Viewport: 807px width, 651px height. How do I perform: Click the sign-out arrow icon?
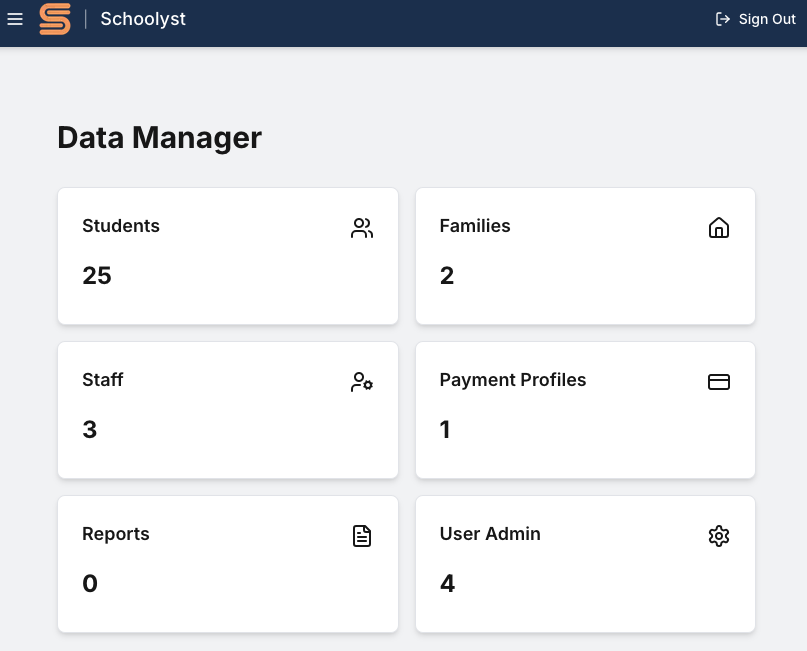(x=723, y=19)
